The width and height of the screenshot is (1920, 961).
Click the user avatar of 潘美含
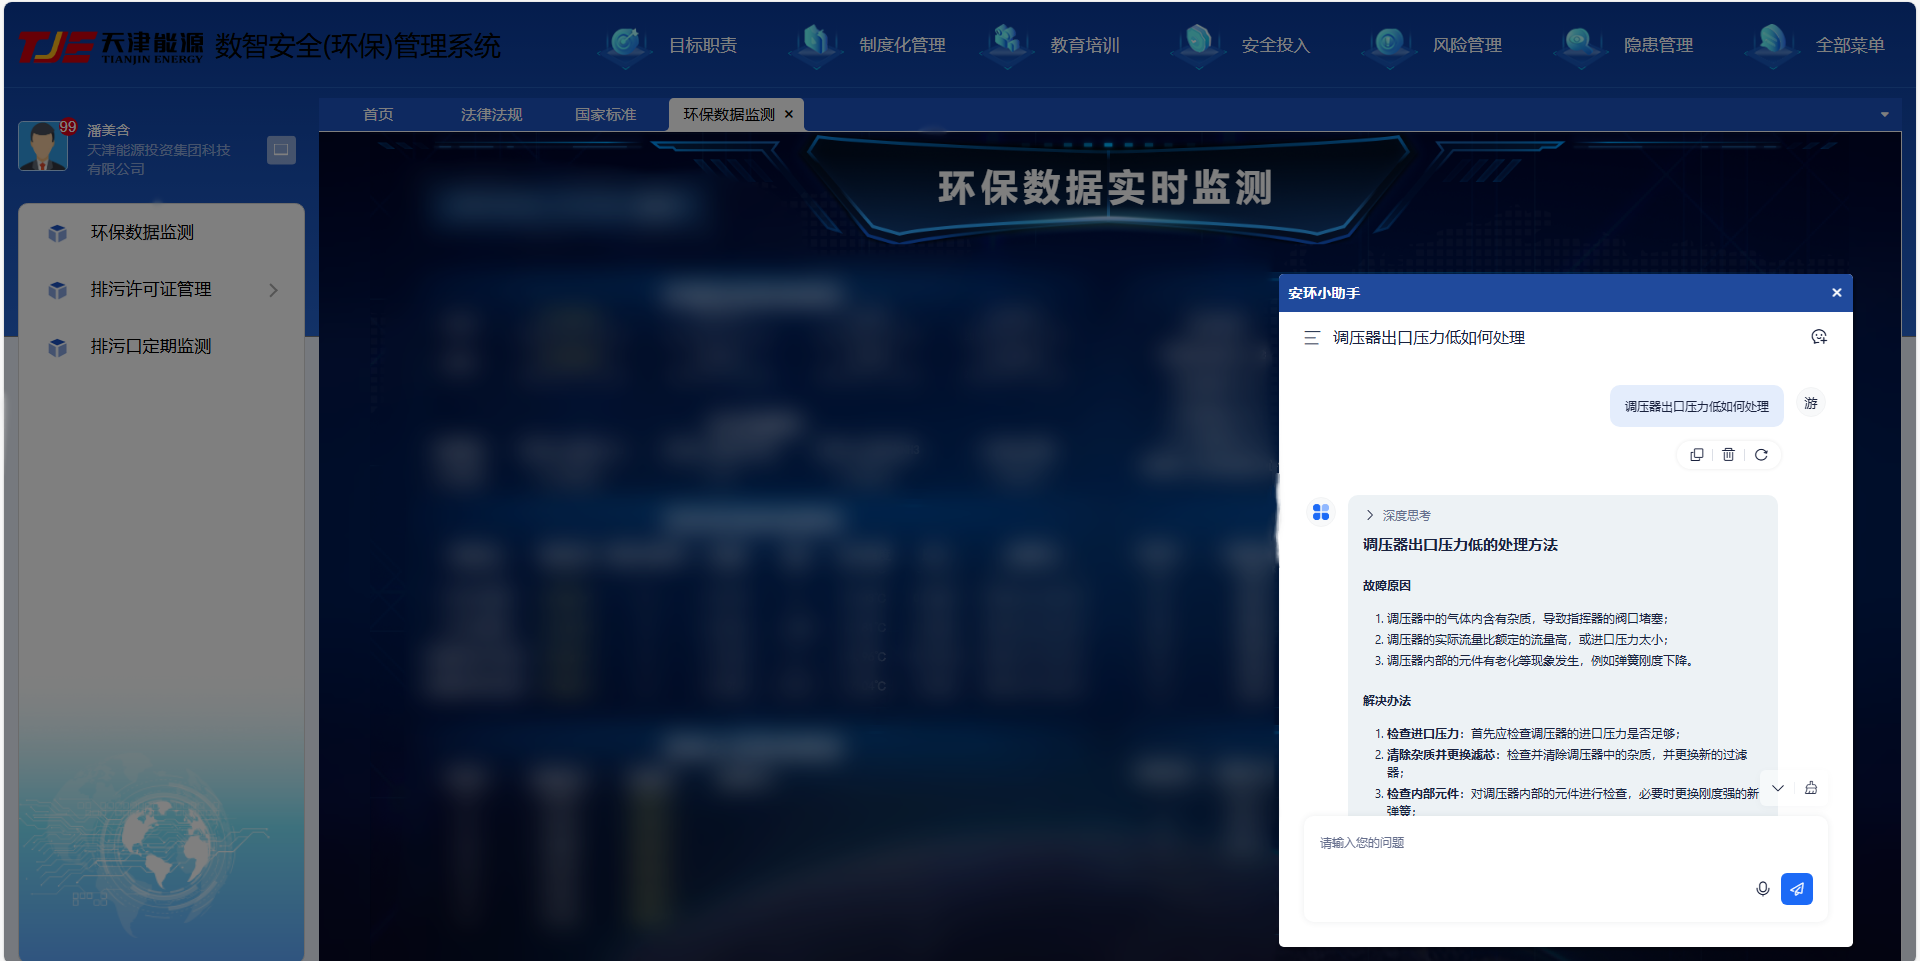[43, 146]
